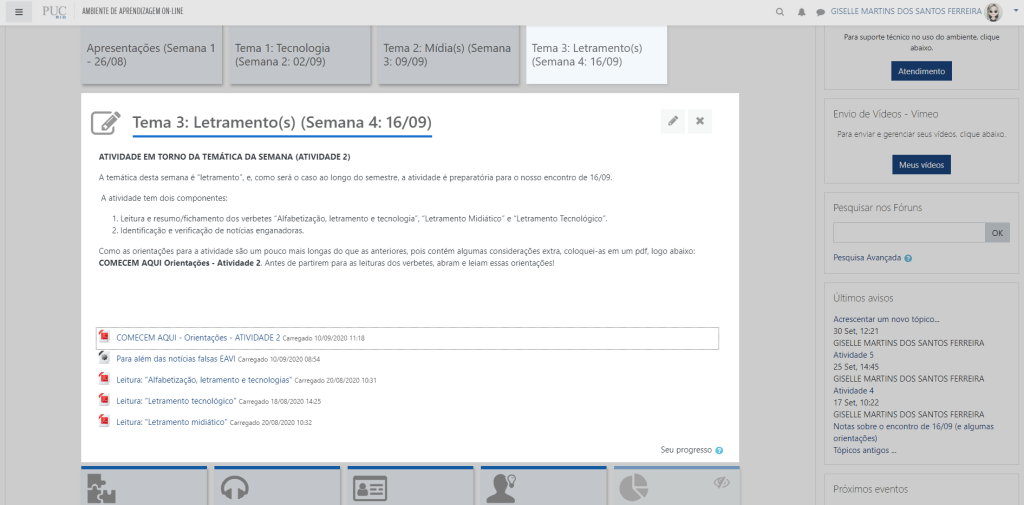
Task: Click the forum search input field
Action: (x=909, y=232)
